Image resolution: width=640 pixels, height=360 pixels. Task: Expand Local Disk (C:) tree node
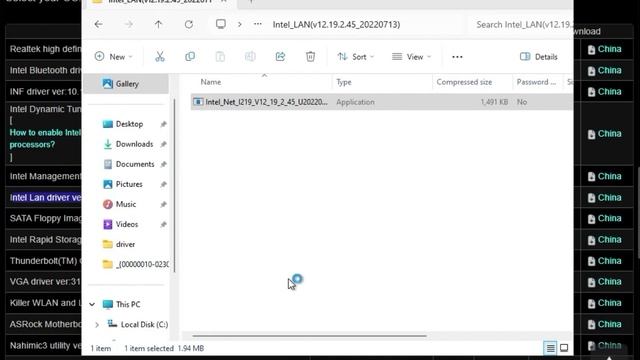pos(97,324)
